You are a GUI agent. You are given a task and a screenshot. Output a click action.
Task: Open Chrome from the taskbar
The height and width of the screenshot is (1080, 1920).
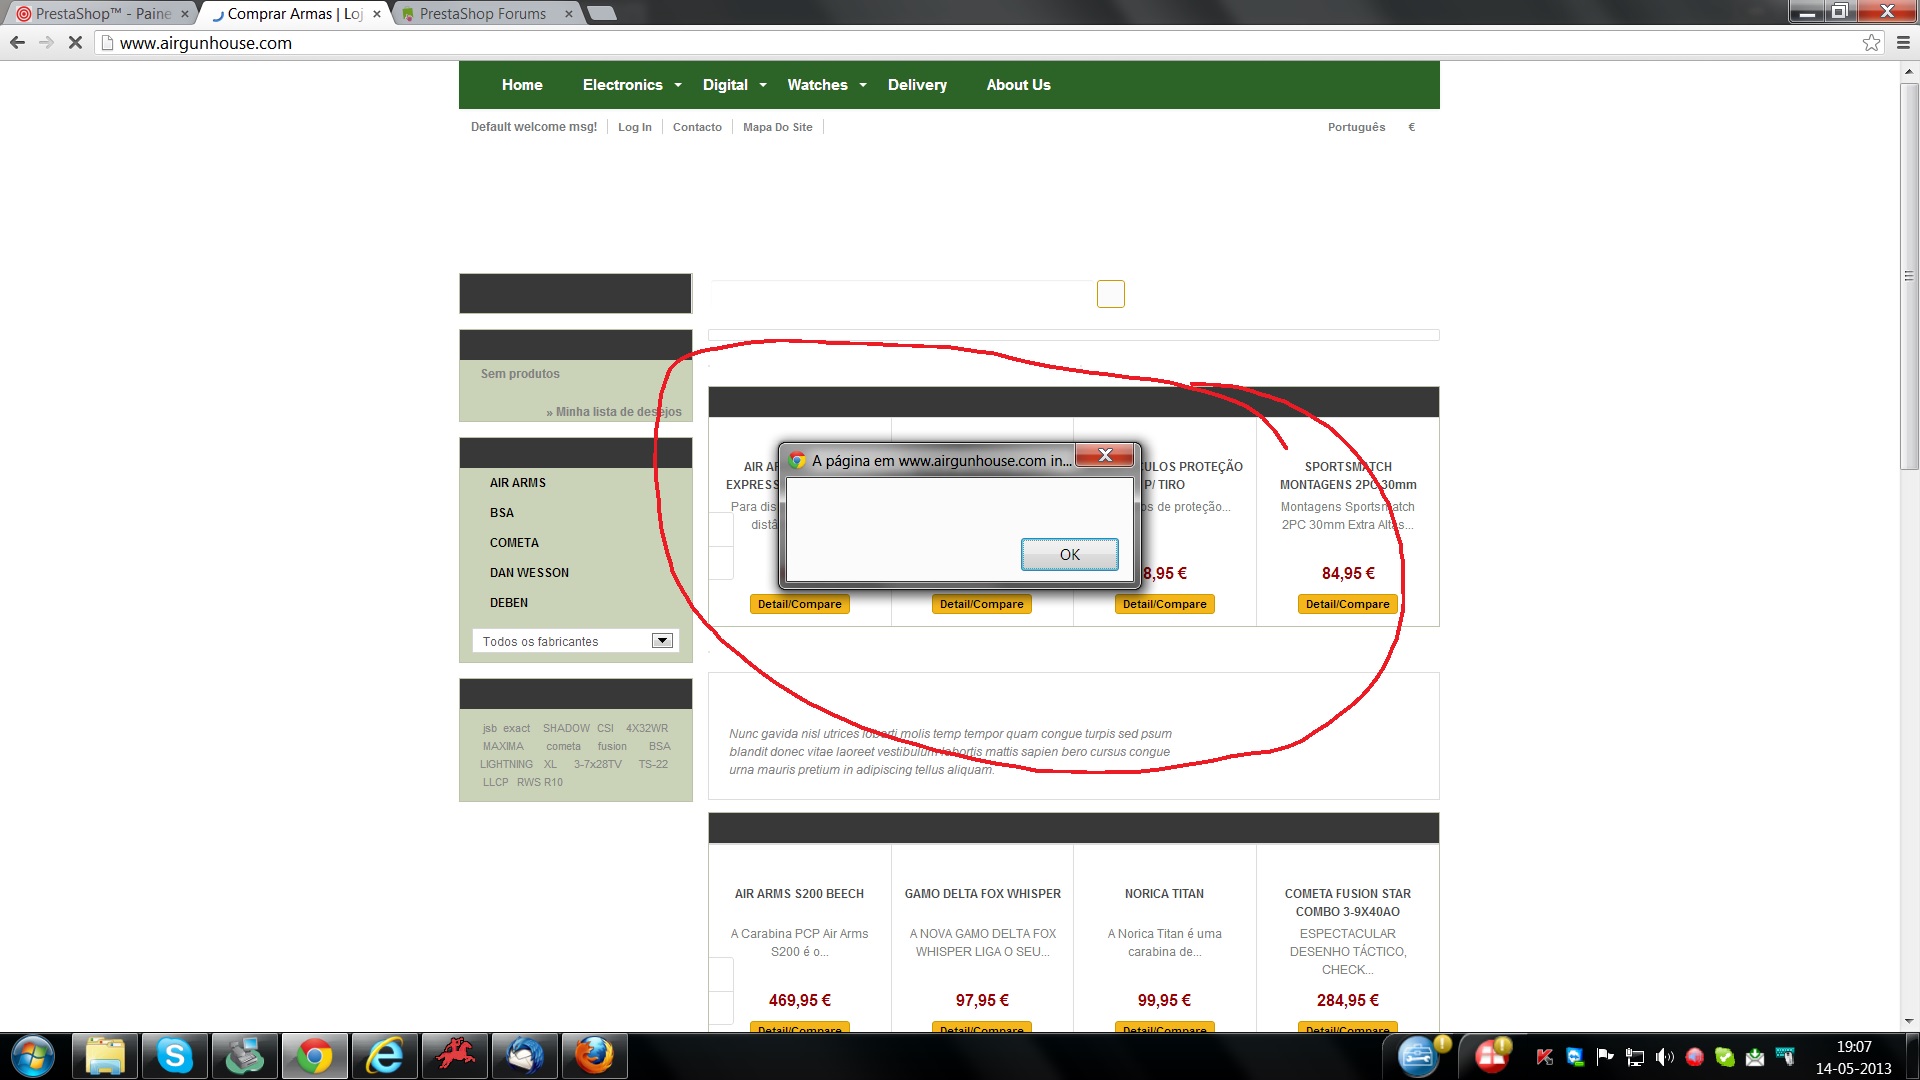314,1056
